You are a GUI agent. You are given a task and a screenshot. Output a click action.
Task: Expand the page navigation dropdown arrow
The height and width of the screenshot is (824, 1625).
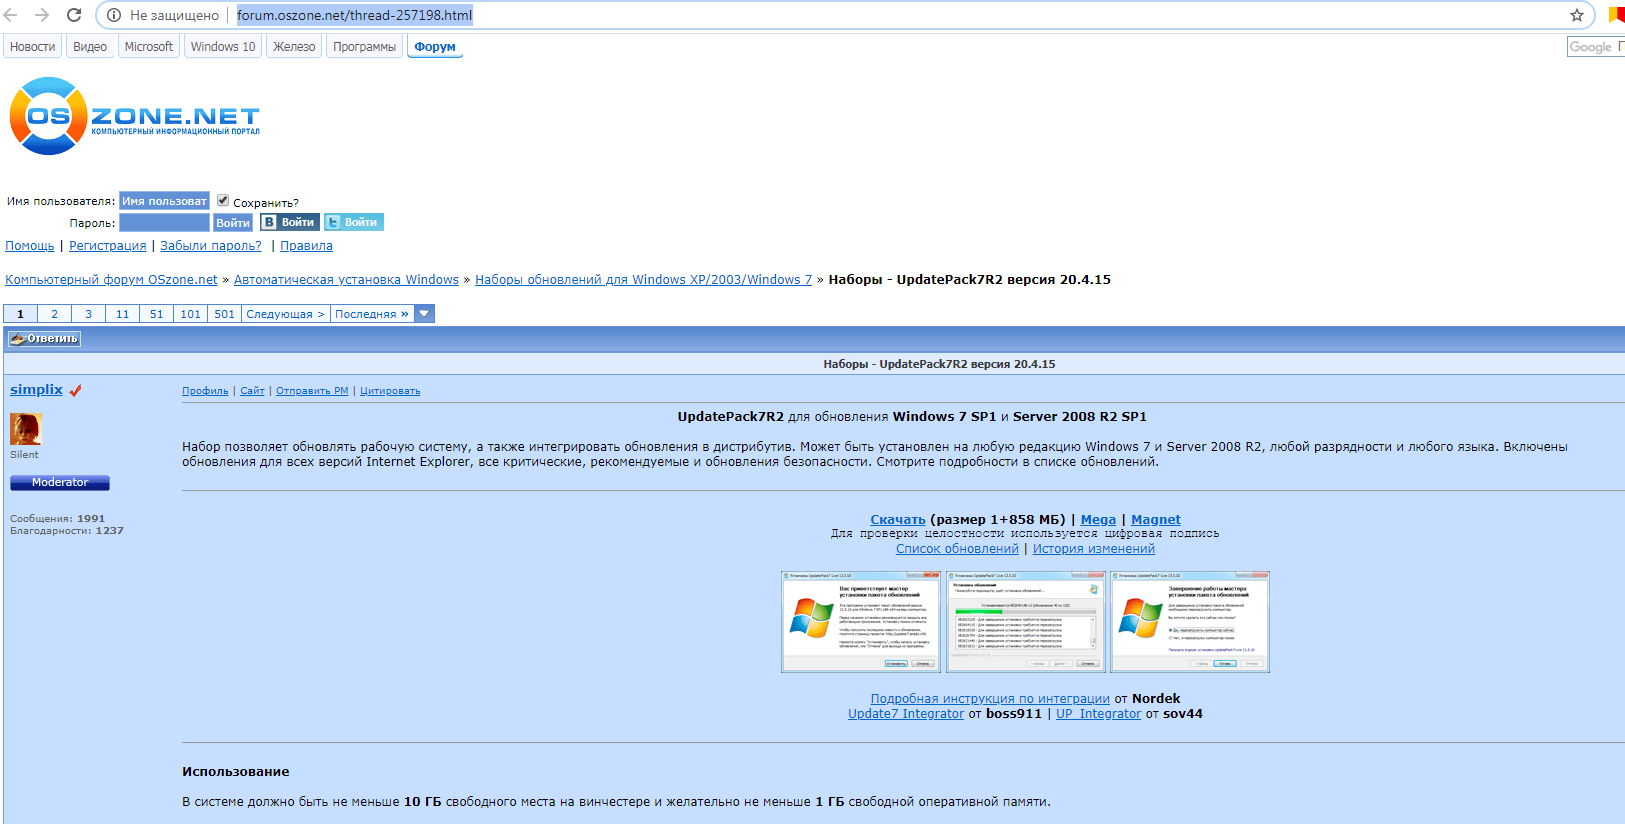point(425,314)
